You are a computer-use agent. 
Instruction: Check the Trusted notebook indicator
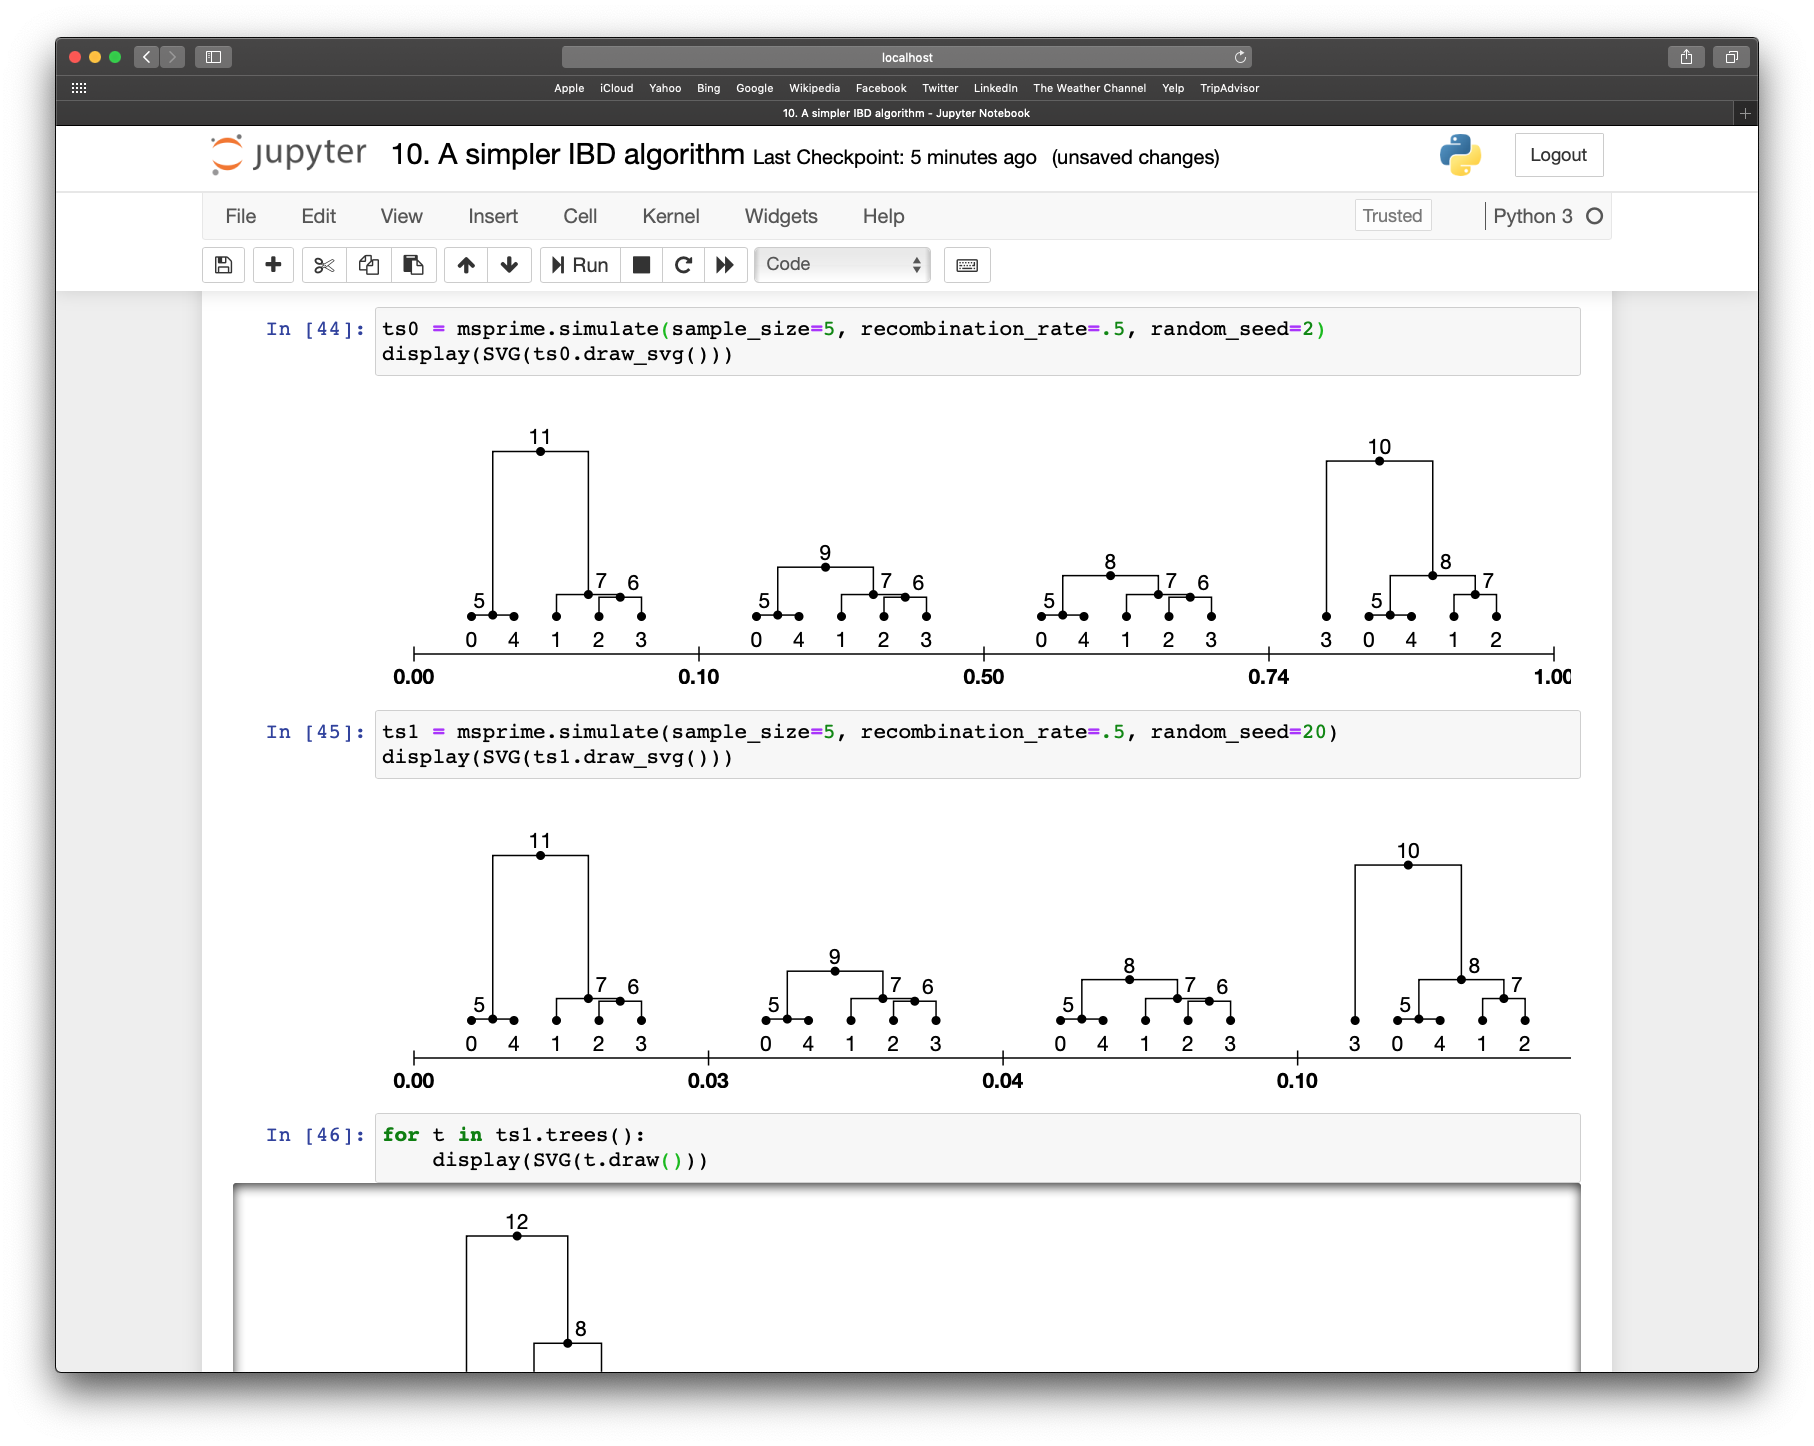tap(1392, 215)
